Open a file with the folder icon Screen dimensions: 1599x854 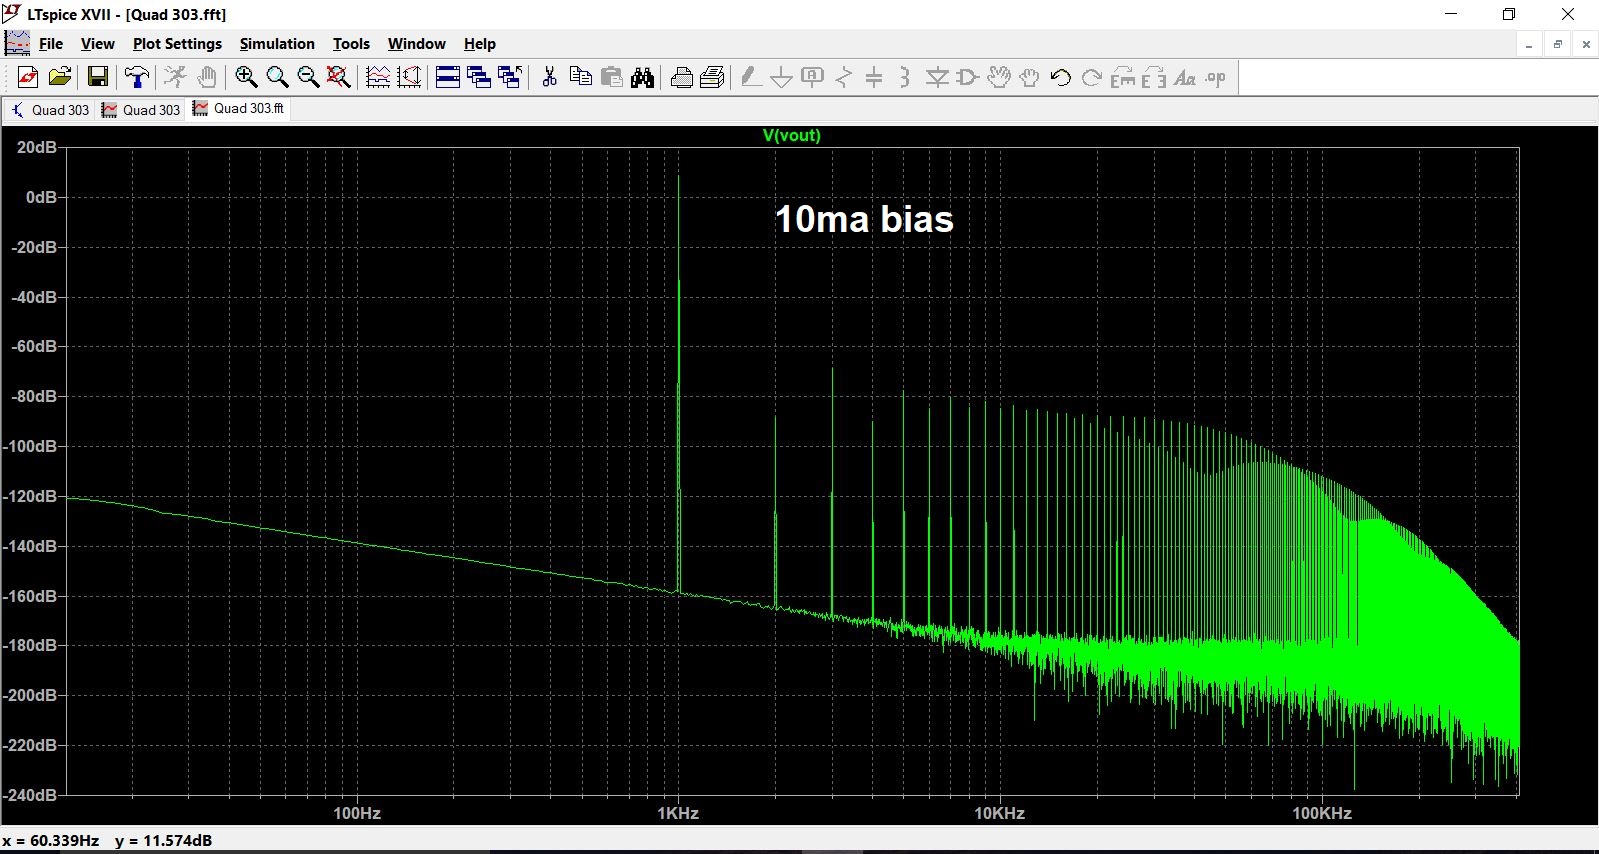point(60,77)
